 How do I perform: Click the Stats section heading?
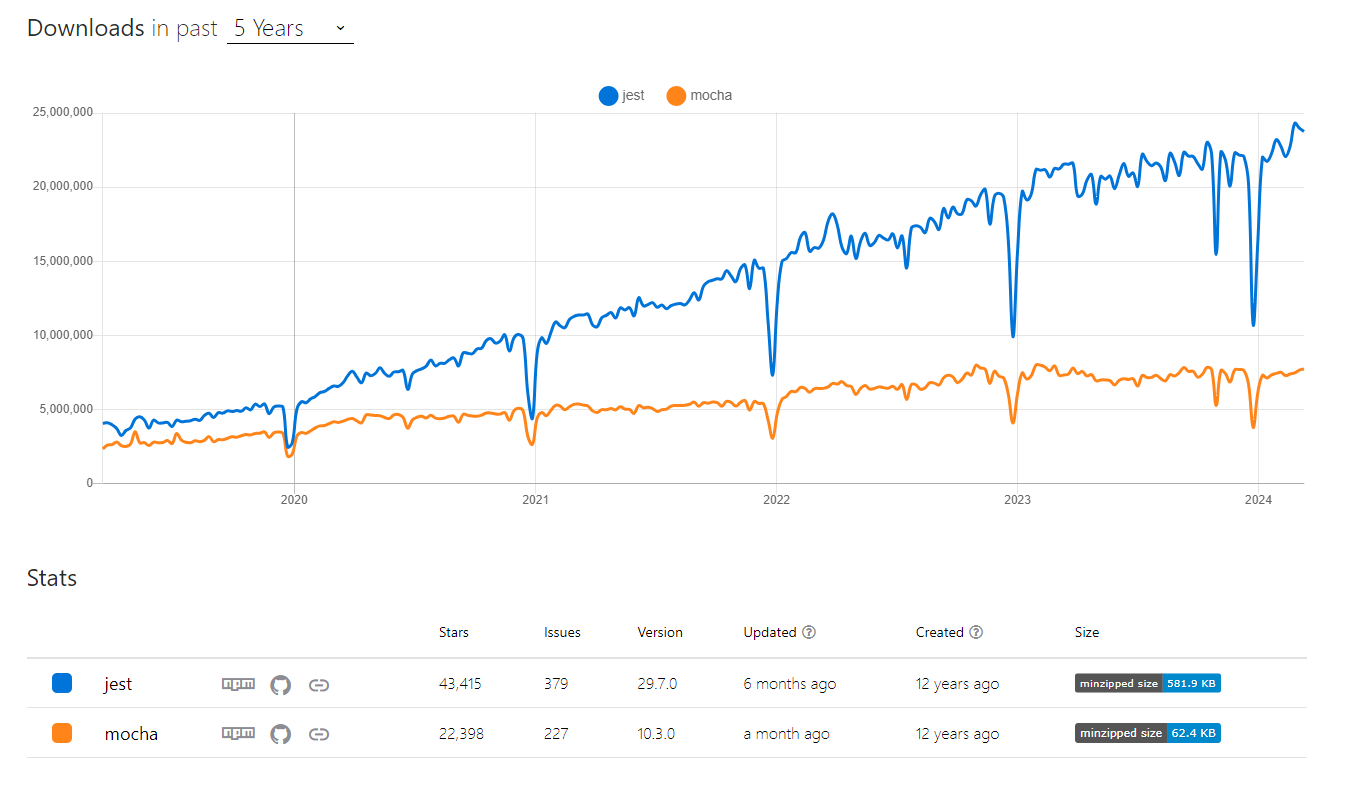click(52, 578)
